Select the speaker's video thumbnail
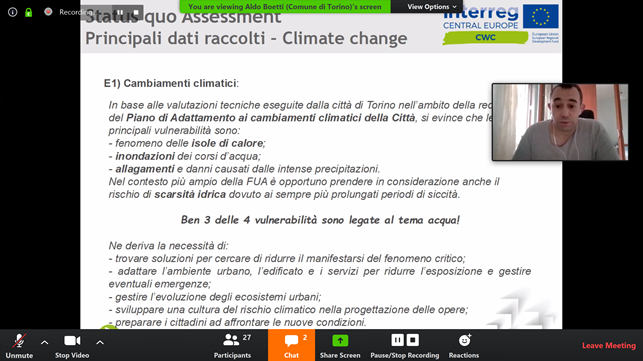The height and width of the screenshot is (361, 643). tap(560, 122)
